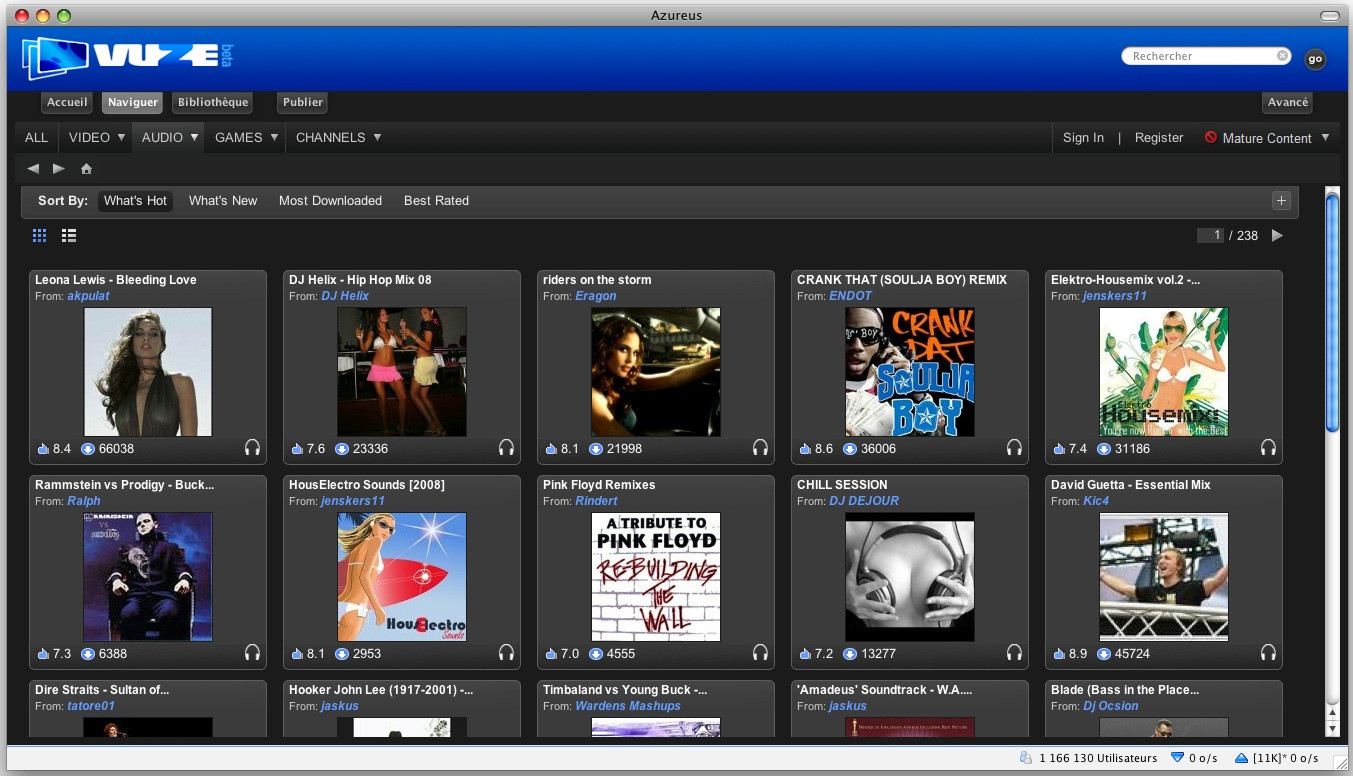Screen dimensions: 1353x776
Task: Open the home icon page
Action: 86,168
